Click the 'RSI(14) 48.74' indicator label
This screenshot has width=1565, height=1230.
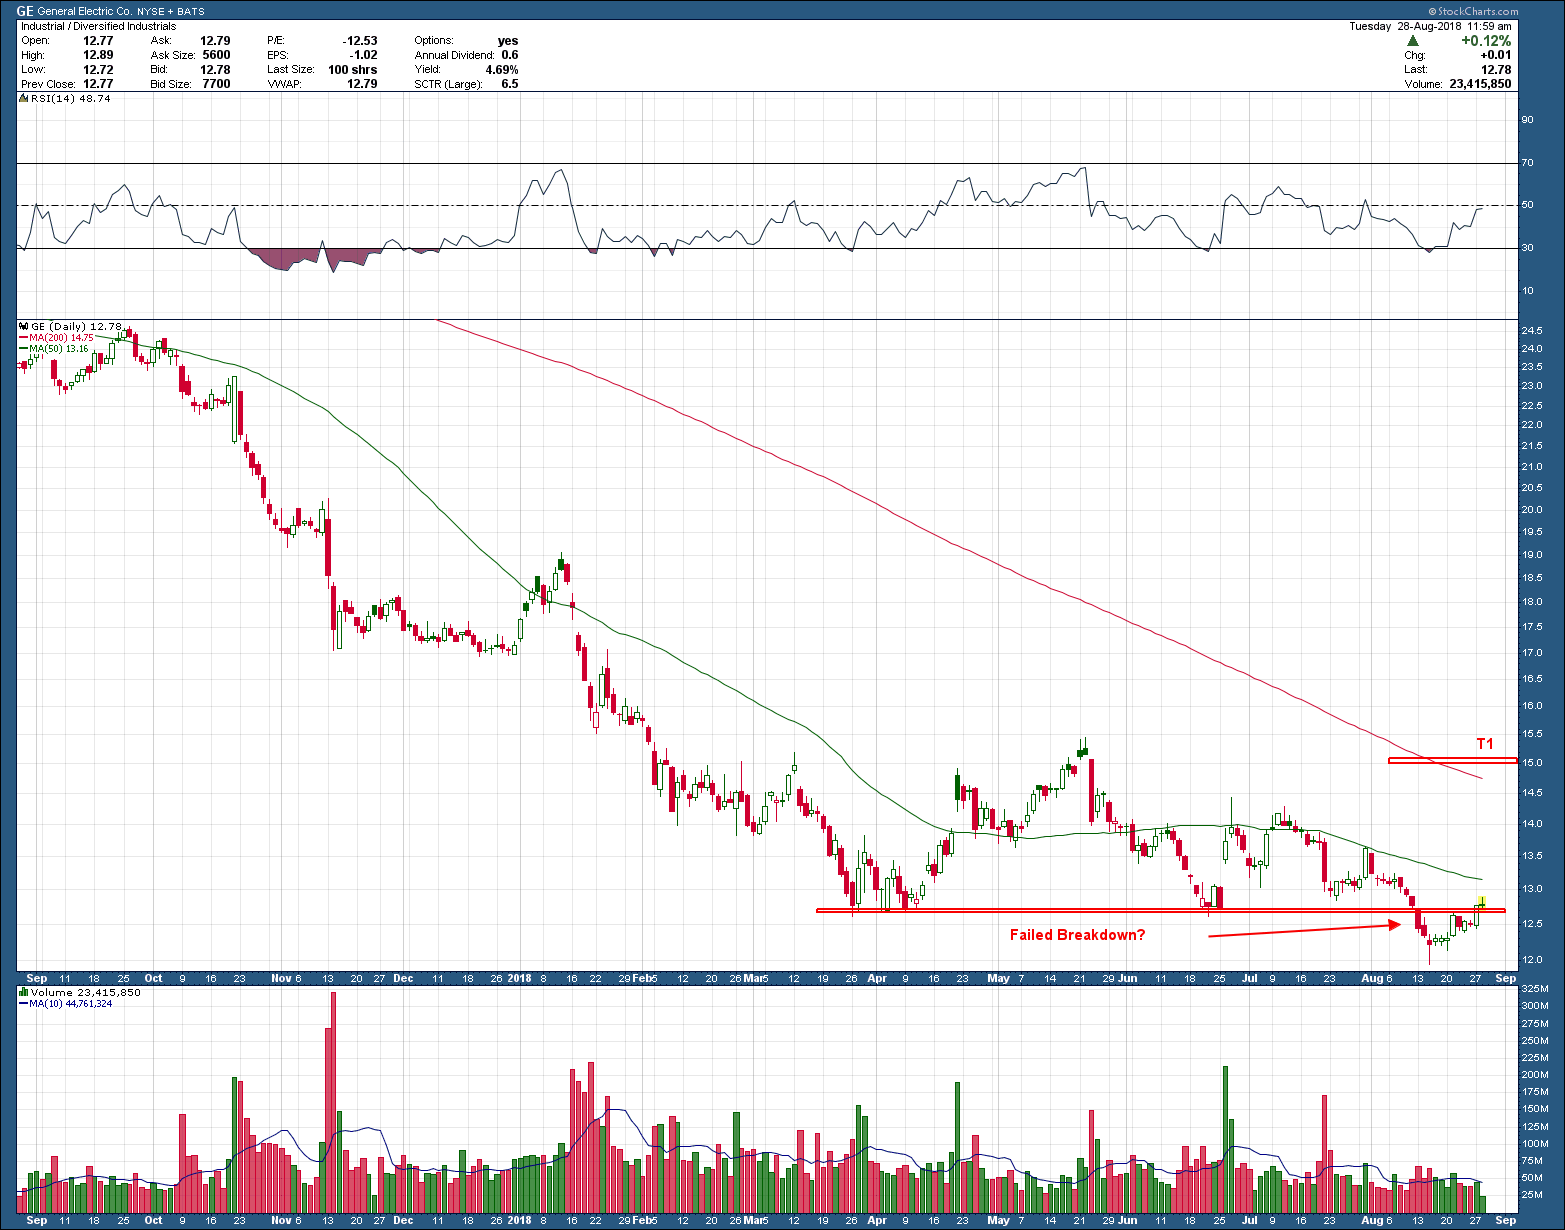click(71, 98)
